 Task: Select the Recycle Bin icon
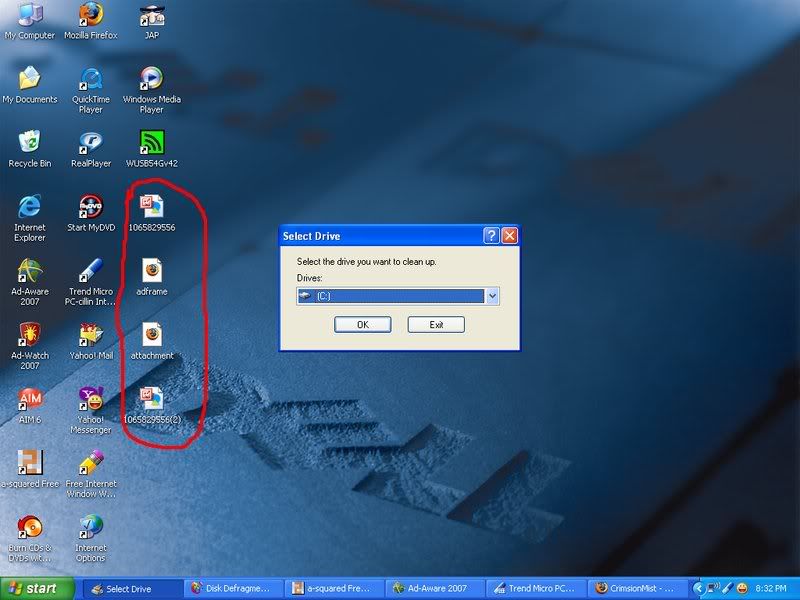click(30, 149)
